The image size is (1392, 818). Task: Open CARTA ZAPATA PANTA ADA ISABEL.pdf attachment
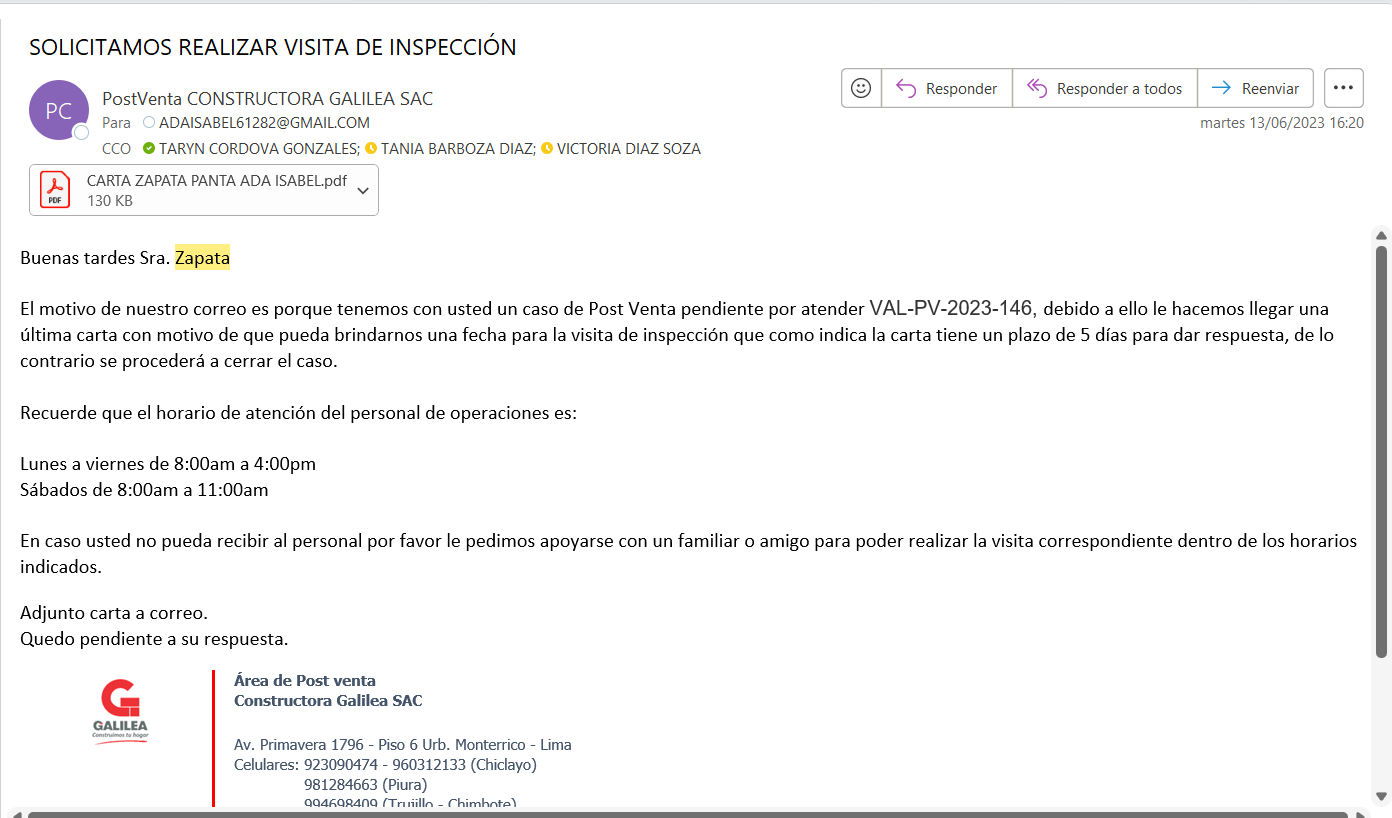[204, 190]
